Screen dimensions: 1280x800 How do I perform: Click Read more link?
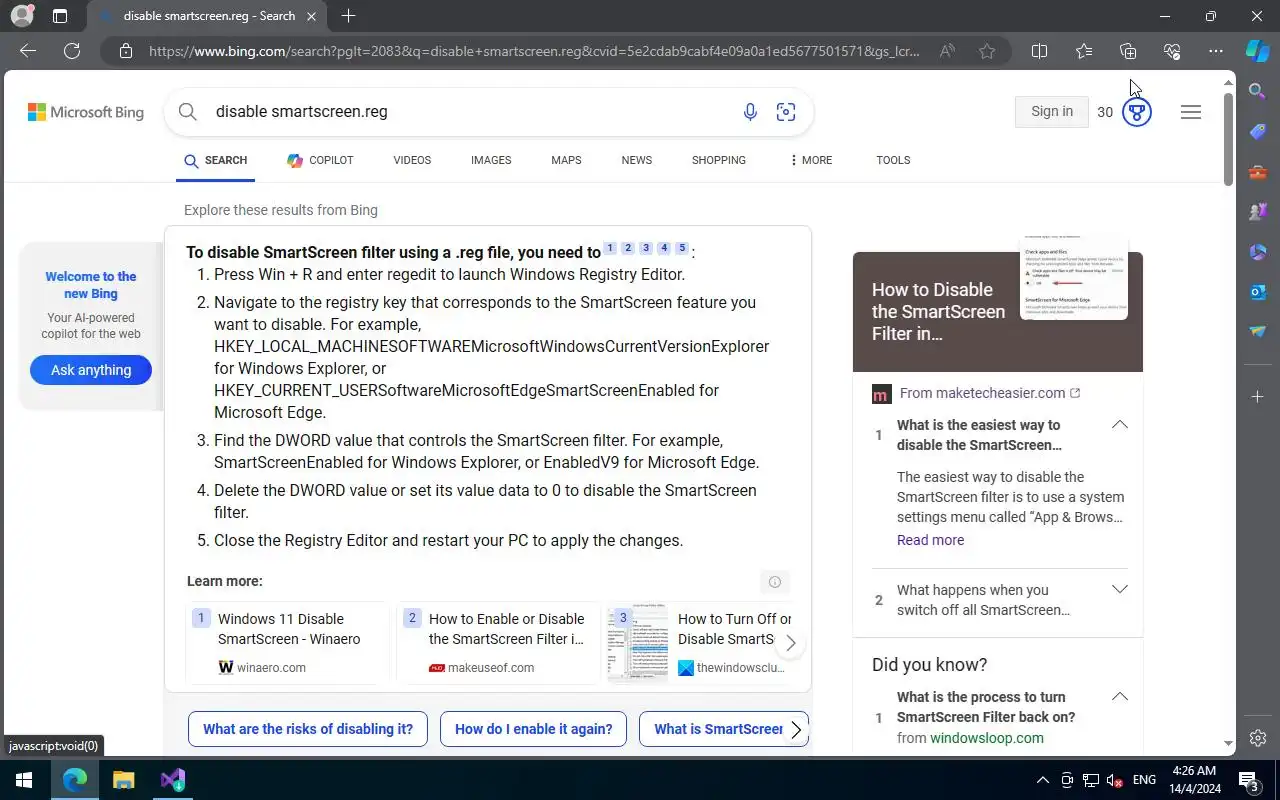(x=930, y=540)
